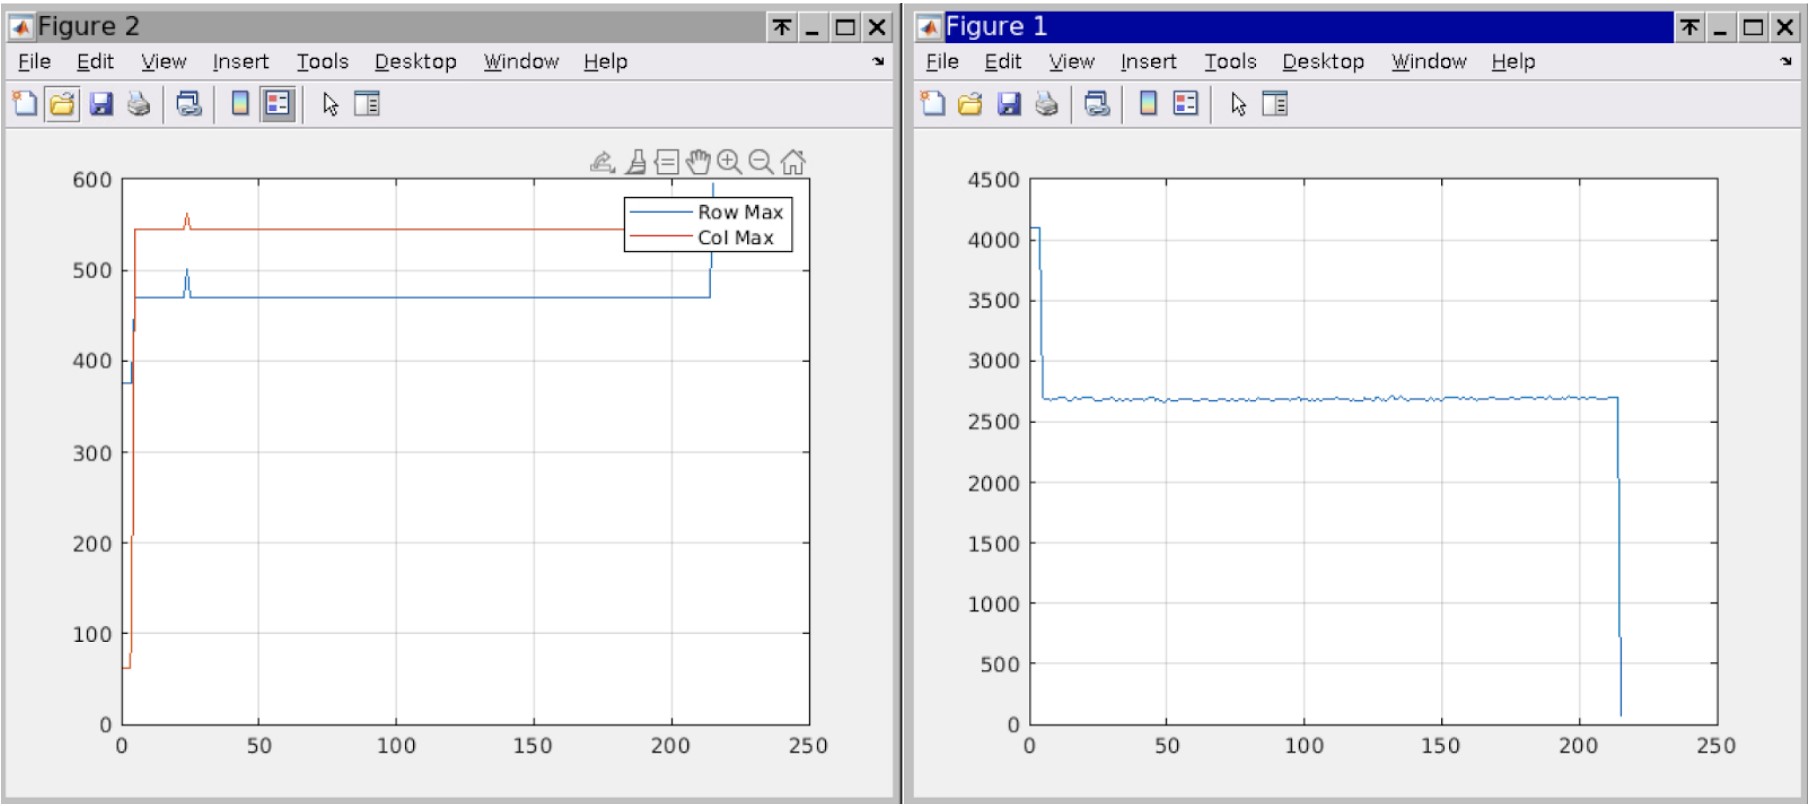This screenshot has width=1810, height=806.
Task: Print Figure 1 via the printer icon
Action: [x=1046, y=104]
